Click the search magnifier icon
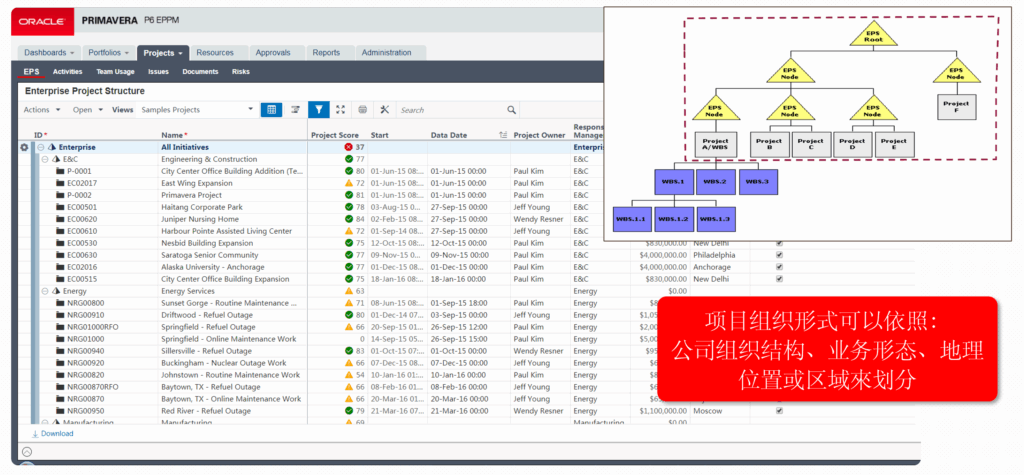This screenshot has height=475, width=1024. click(511, 110)
